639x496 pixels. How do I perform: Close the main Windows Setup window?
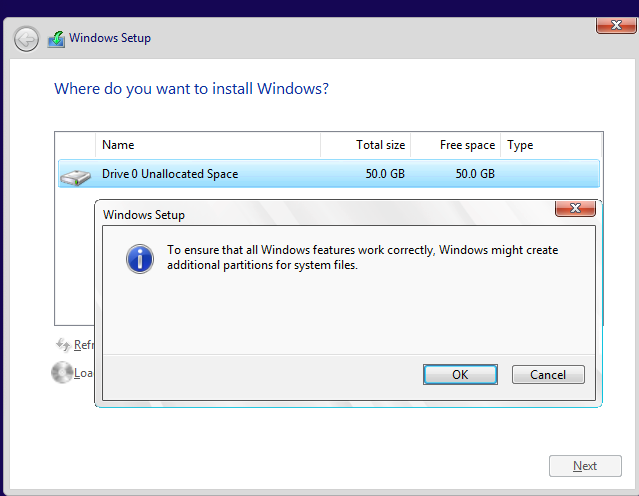click(x=616, y=25)
